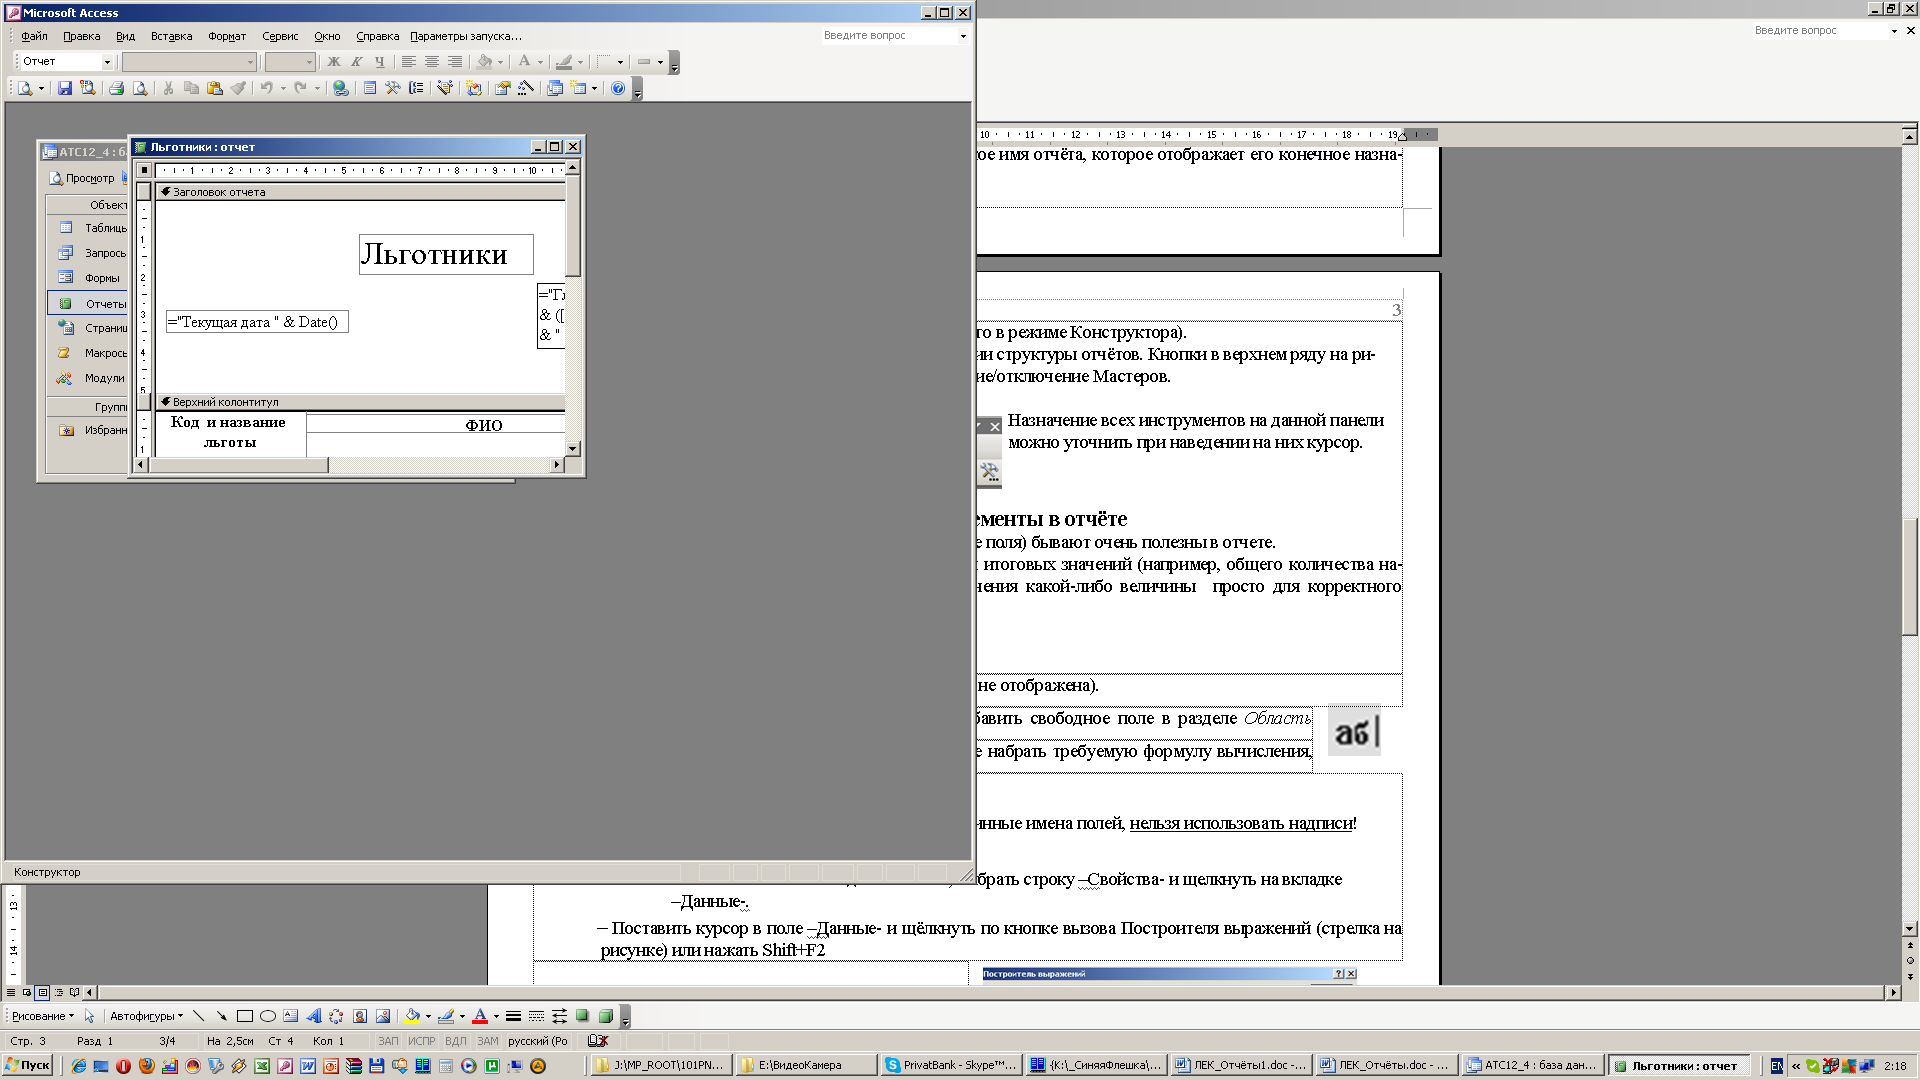Click the red Font Color A in Drawing toolbar
Image resolution: width=1920 pixels, height=1080 pixels.
tap(480, 1016)
